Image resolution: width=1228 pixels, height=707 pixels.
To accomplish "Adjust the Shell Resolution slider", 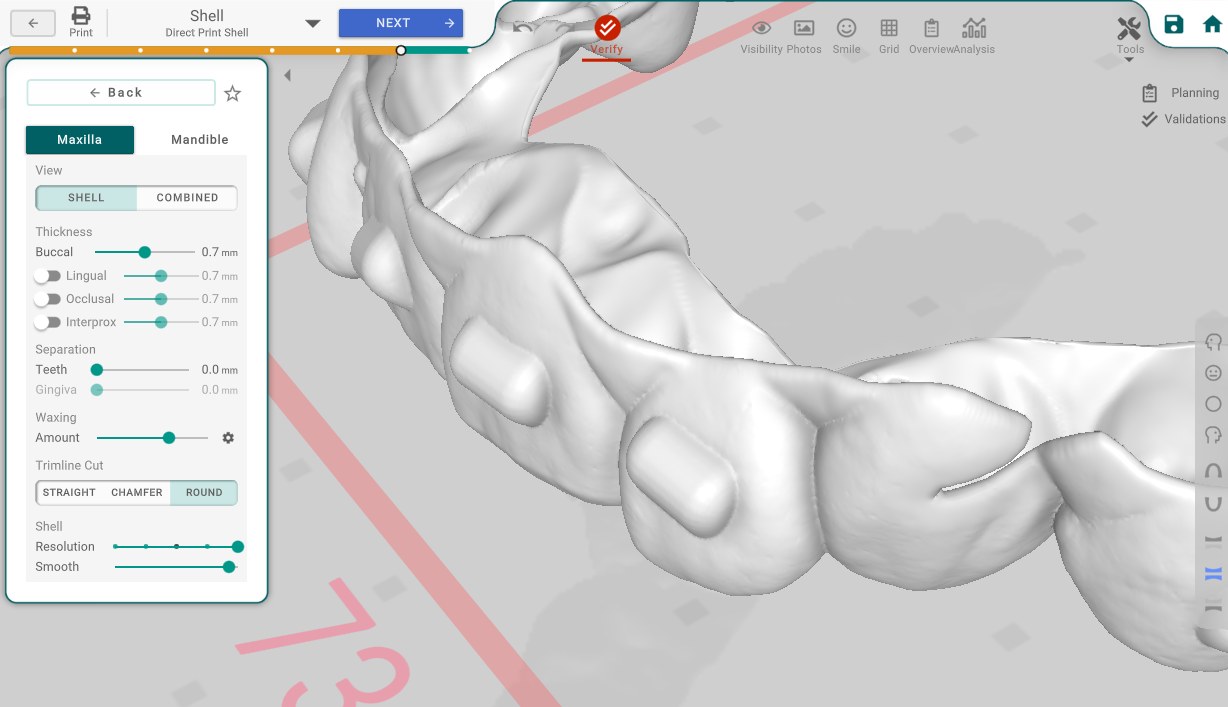I will [x=179, y=547].
